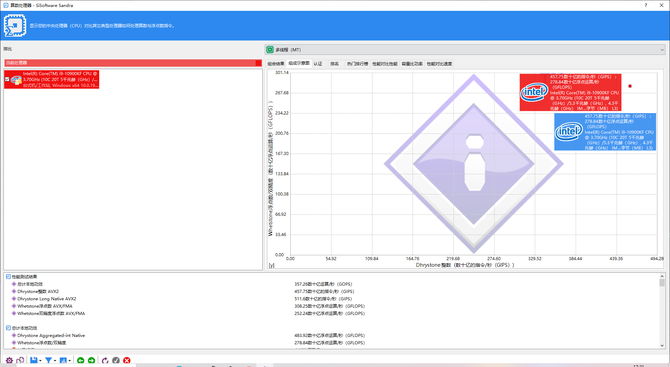The height and width of the screenshot is (367, 670).
Task: Switch to the 认证 tab
Action: [318, 64]
